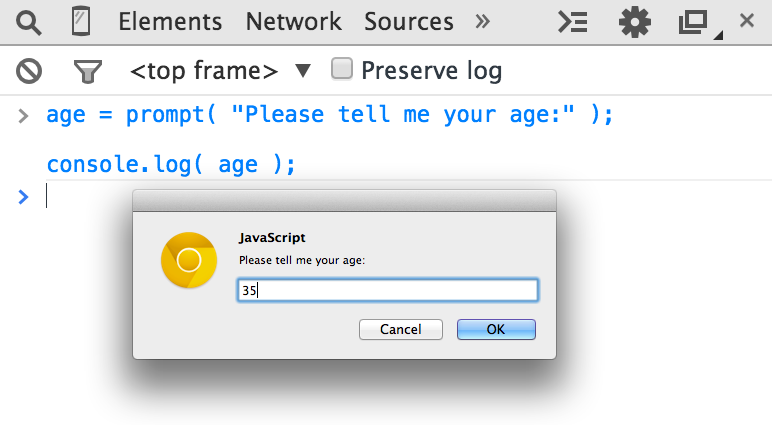Switch to the Network tab

click(x=293, y=21)
